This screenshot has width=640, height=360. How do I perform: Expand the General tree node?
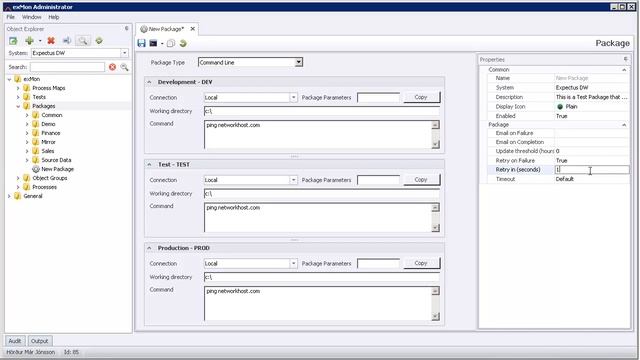(9, 196)
